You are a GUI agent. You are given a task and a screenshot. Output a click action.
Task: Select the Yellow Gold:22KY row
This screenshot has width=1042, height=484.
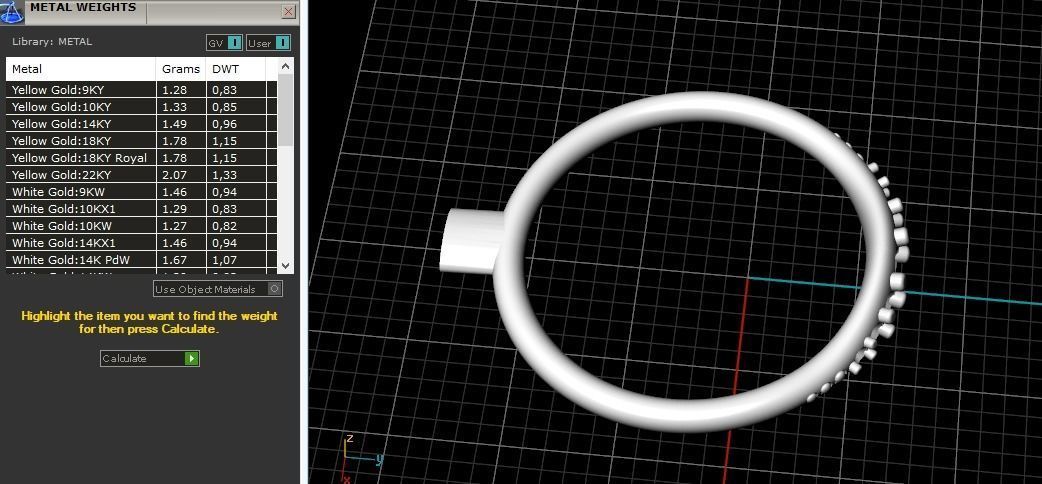(x=142, y=175)
